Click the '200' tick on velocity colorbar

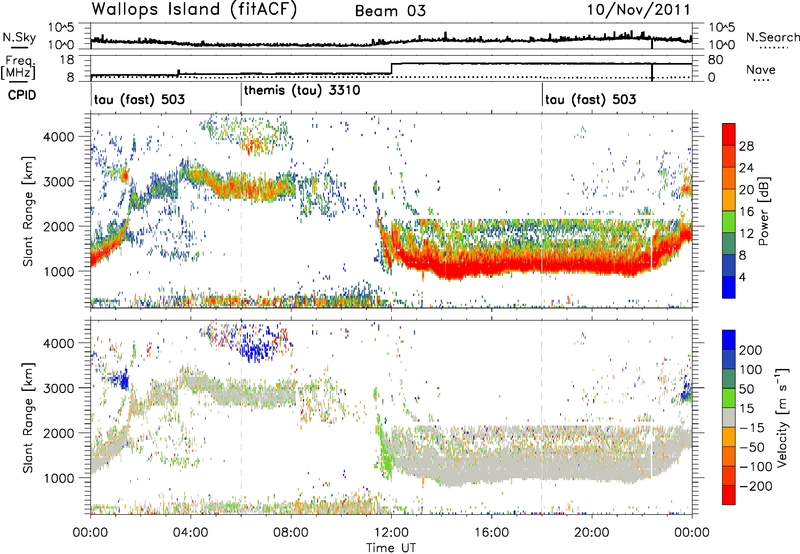[x=751, y=350]
